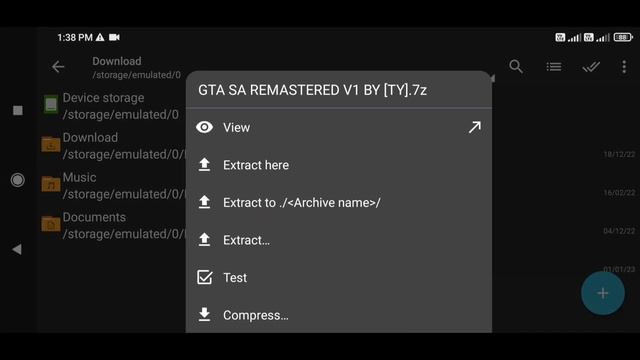Open the Documents folder entry
The image size is (640, 360).
113,225
